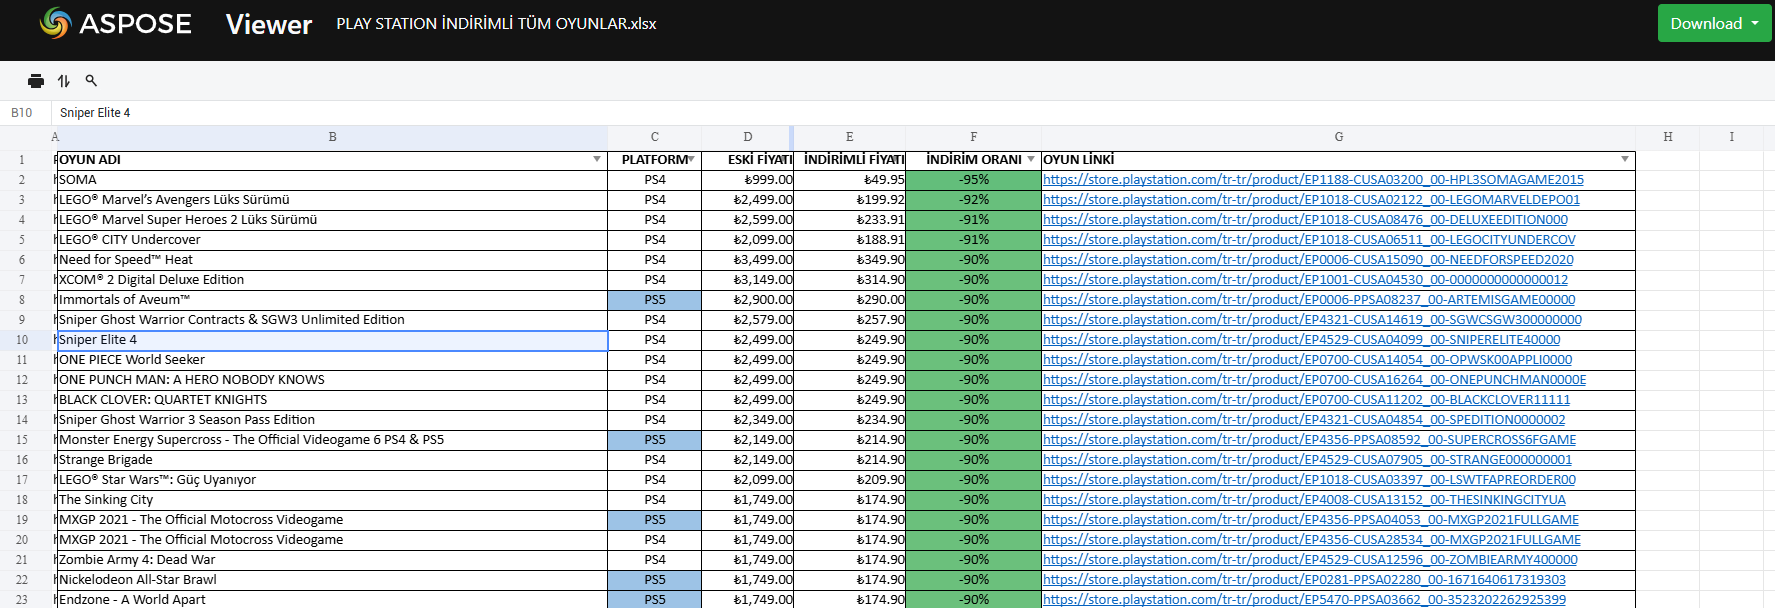Click the search magnifier icon
This screenshot has height=608, width=1775.
[91, 81]
